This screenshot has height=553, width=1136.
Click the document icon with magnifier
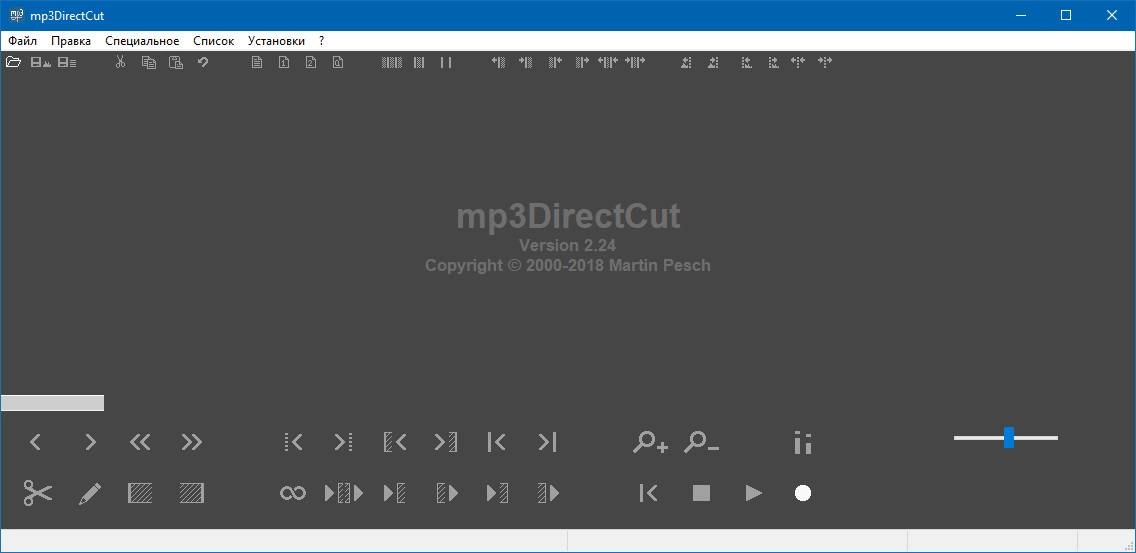338,62
